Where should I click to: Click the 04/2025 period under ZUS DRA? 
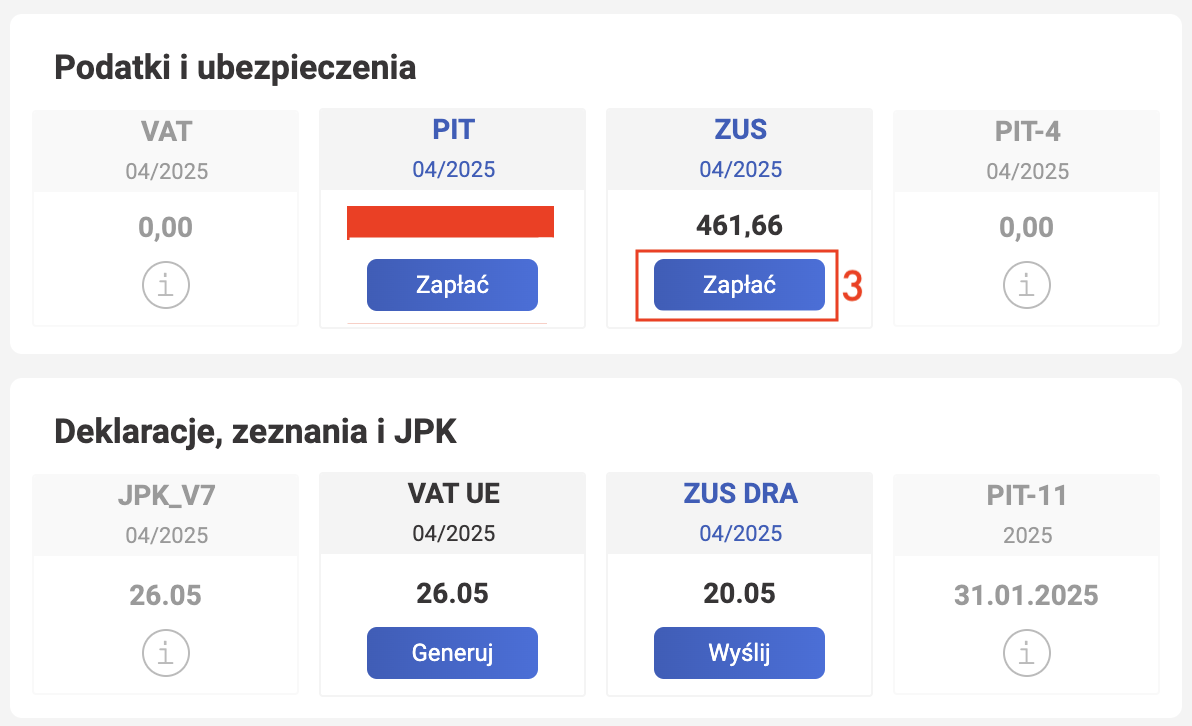coord(740,534)
